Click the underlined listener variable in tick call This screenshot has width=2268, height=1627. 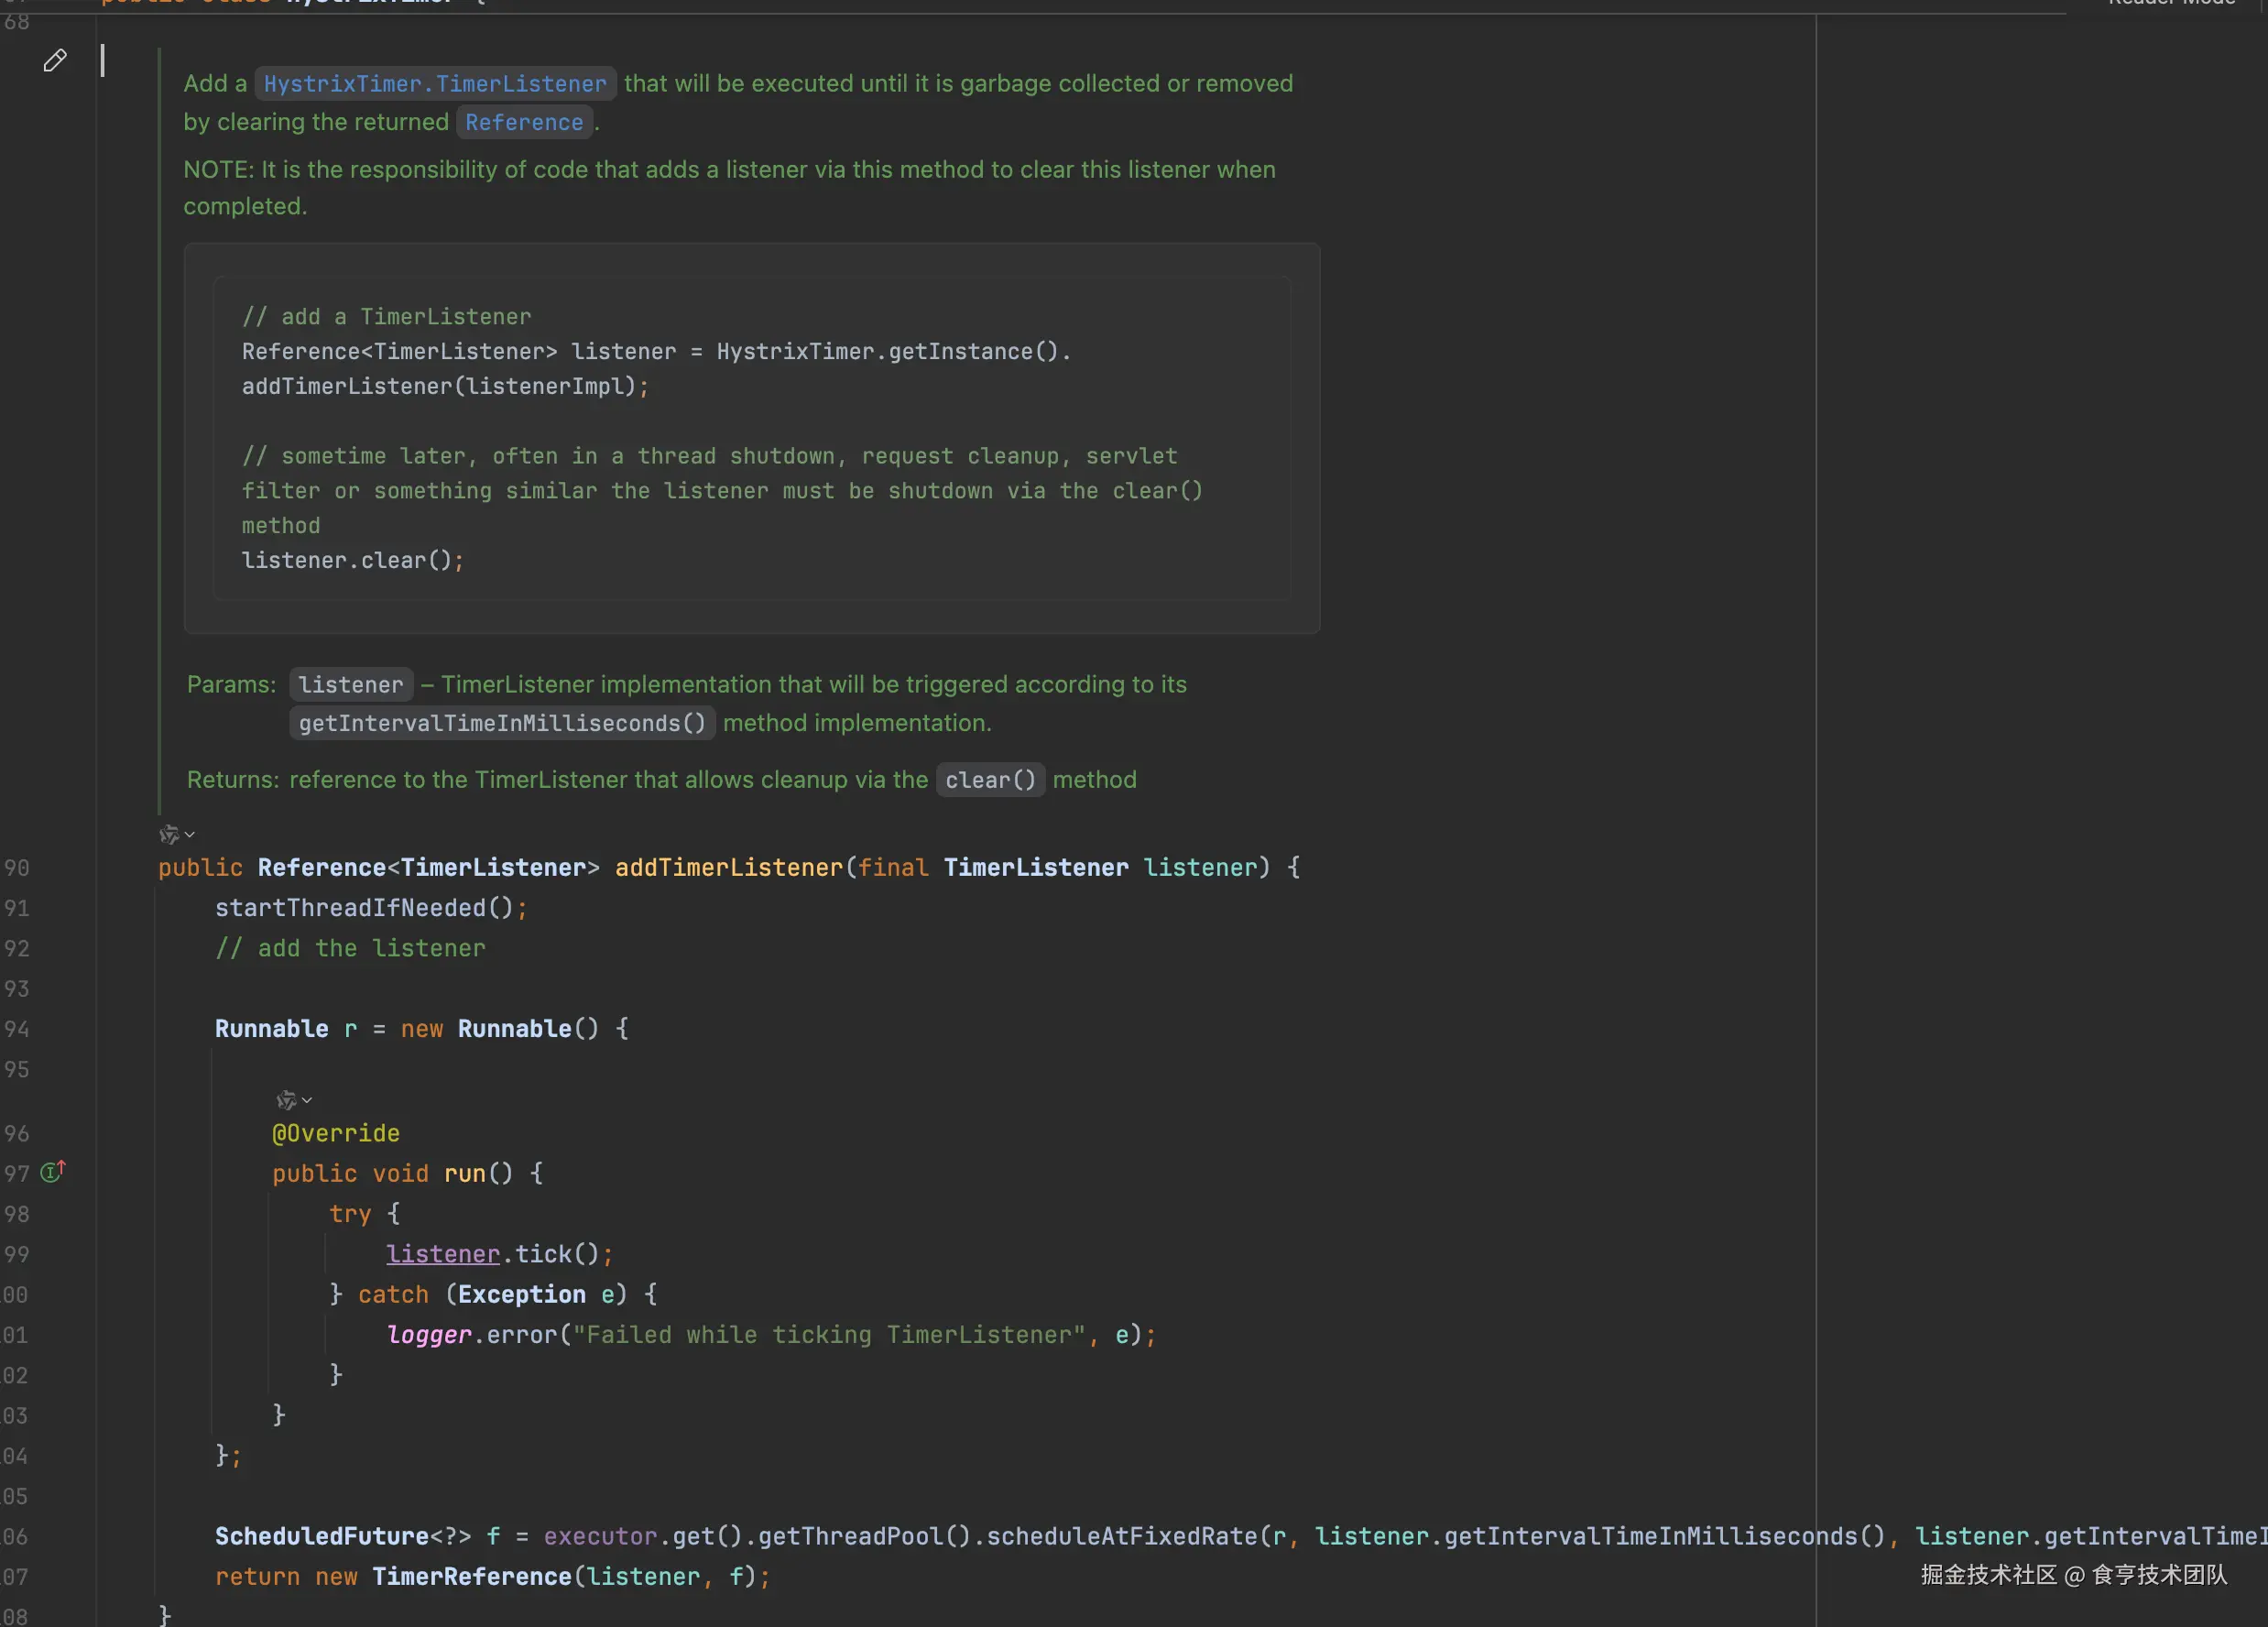(443, 1254)
